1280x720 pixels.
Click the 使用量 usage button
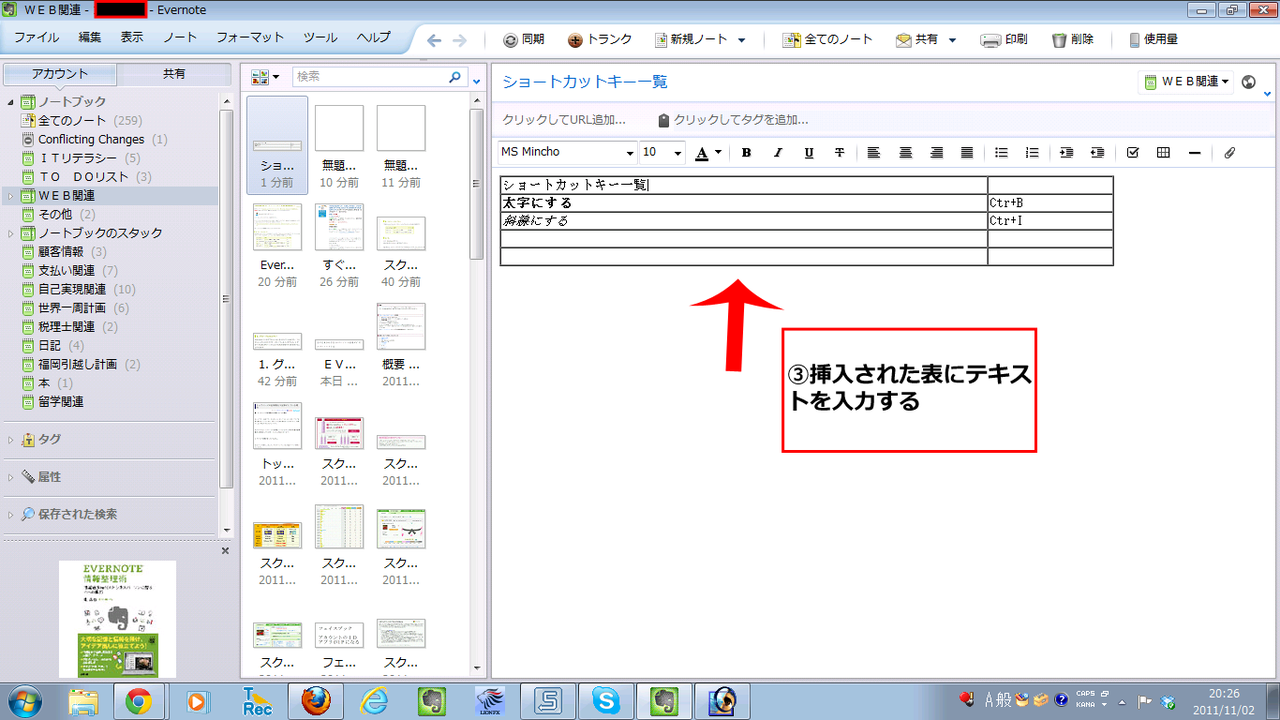pos(1152,40)
